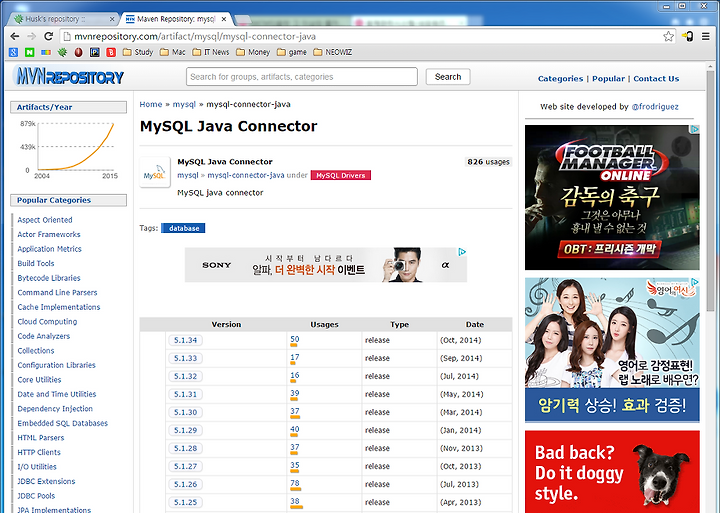
Task: Click the database tag
Action: [x=183, y=228]
